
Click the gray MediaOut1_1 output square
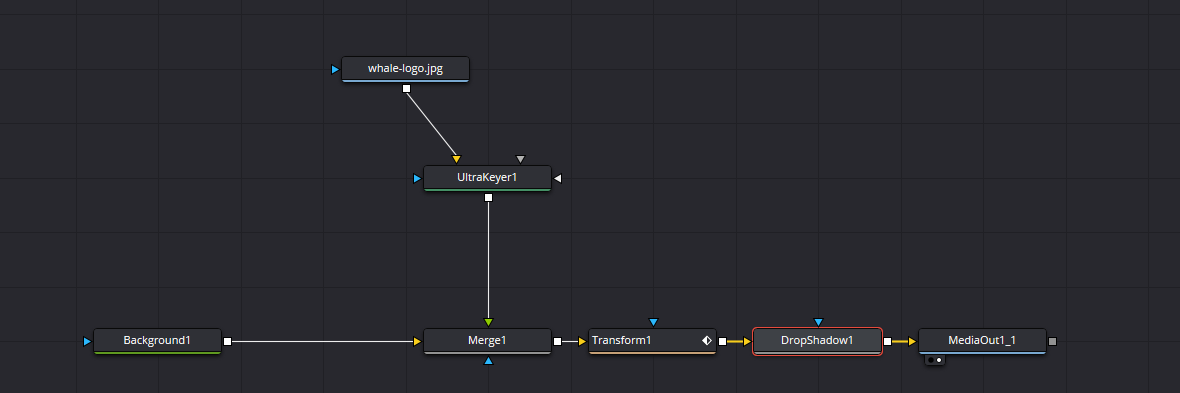1053,342
